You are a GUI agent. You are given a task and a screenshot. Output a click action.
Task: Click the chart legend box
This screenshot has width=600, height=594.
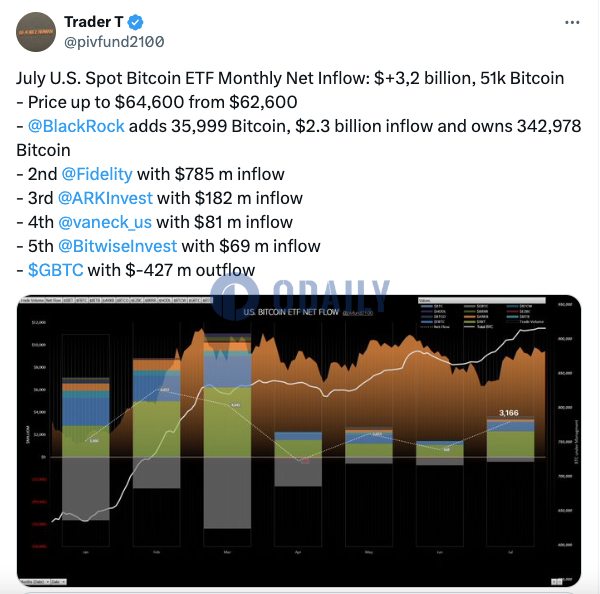click(x=482, y=314)
